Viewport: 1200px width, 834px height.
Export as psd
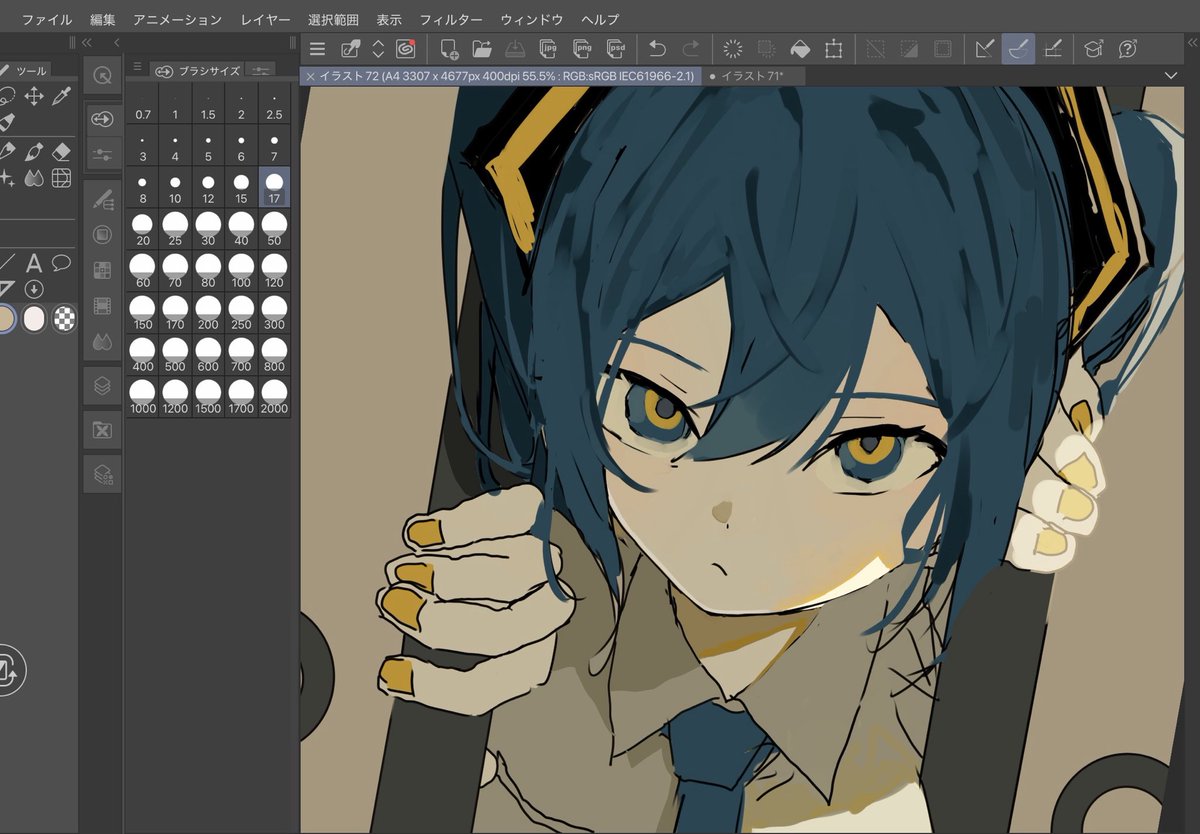(617, 48)
